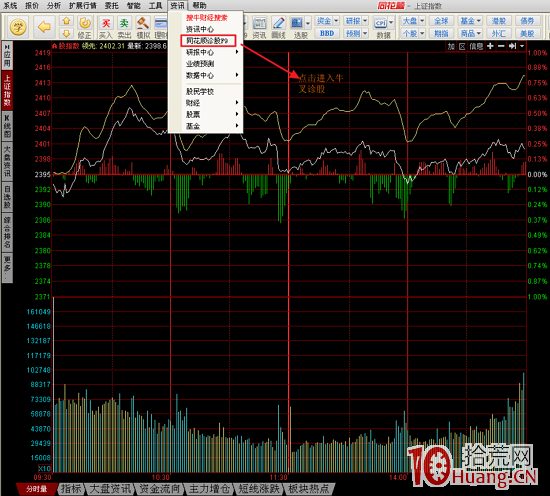Switch to 指标 bottom tab
550x496 pixels.
point(71,488)
